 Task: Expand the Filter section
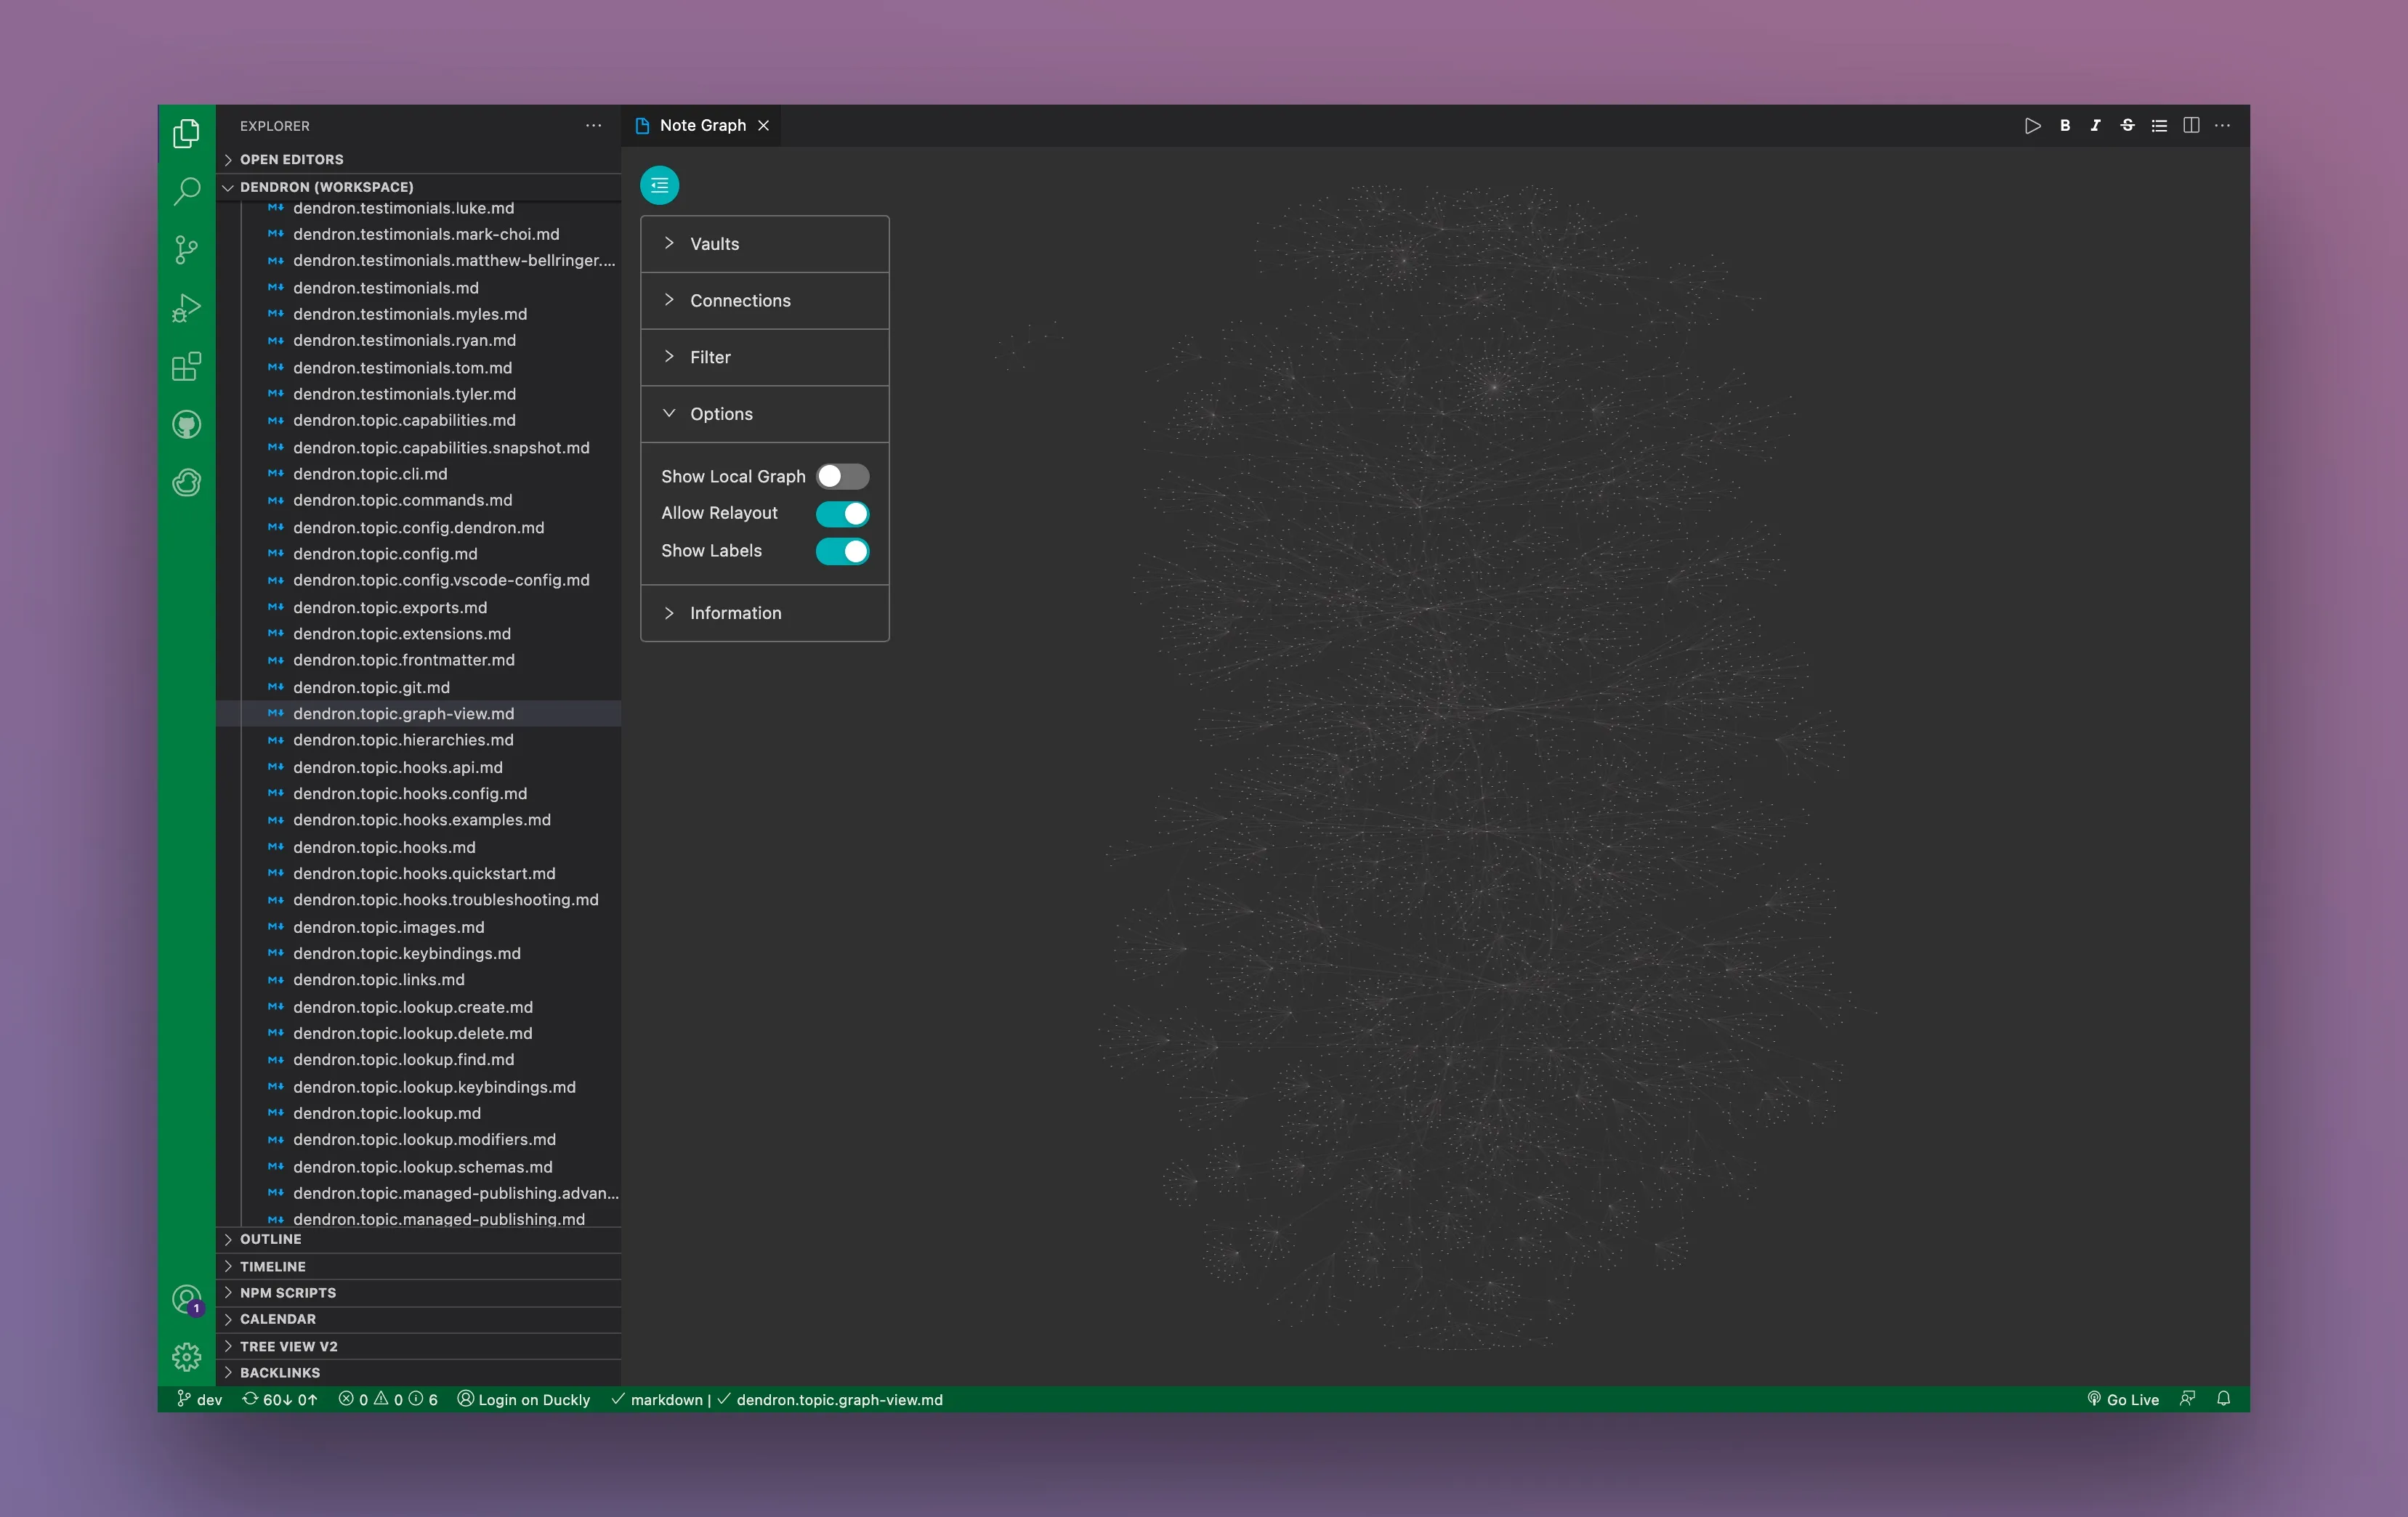click(x=764, y=357)
